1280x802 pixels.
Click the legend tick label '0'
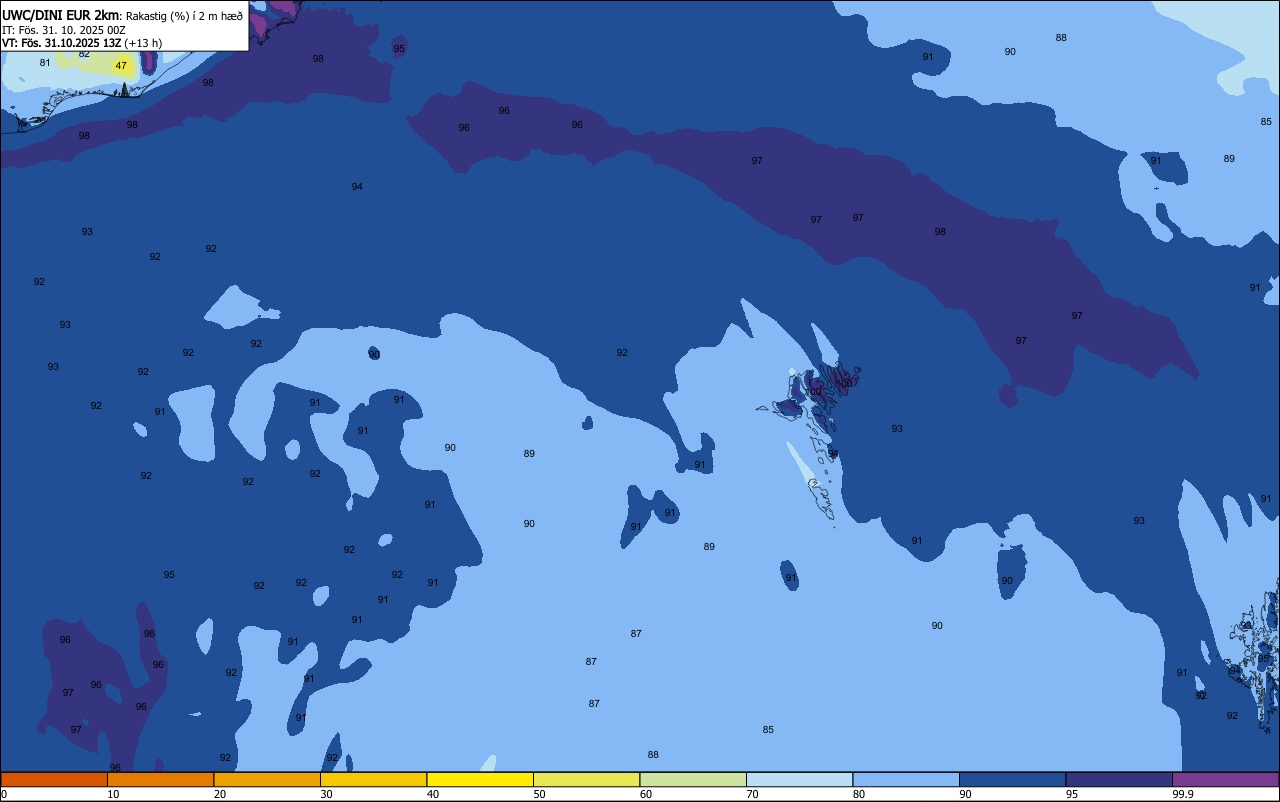(4, 794)
